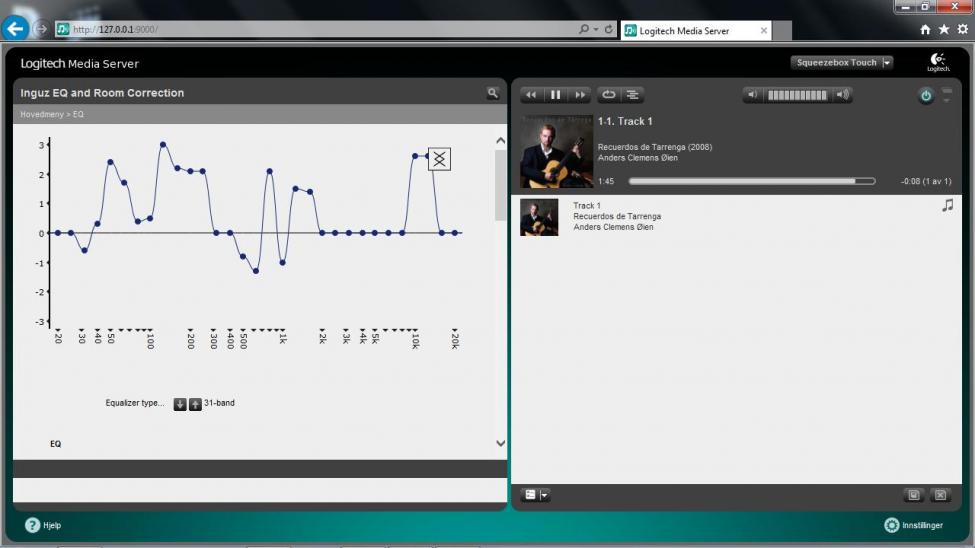Click the playlist row album thumbnail
The width and height of the screenshot is (975, 548).
tap(539, 217)
